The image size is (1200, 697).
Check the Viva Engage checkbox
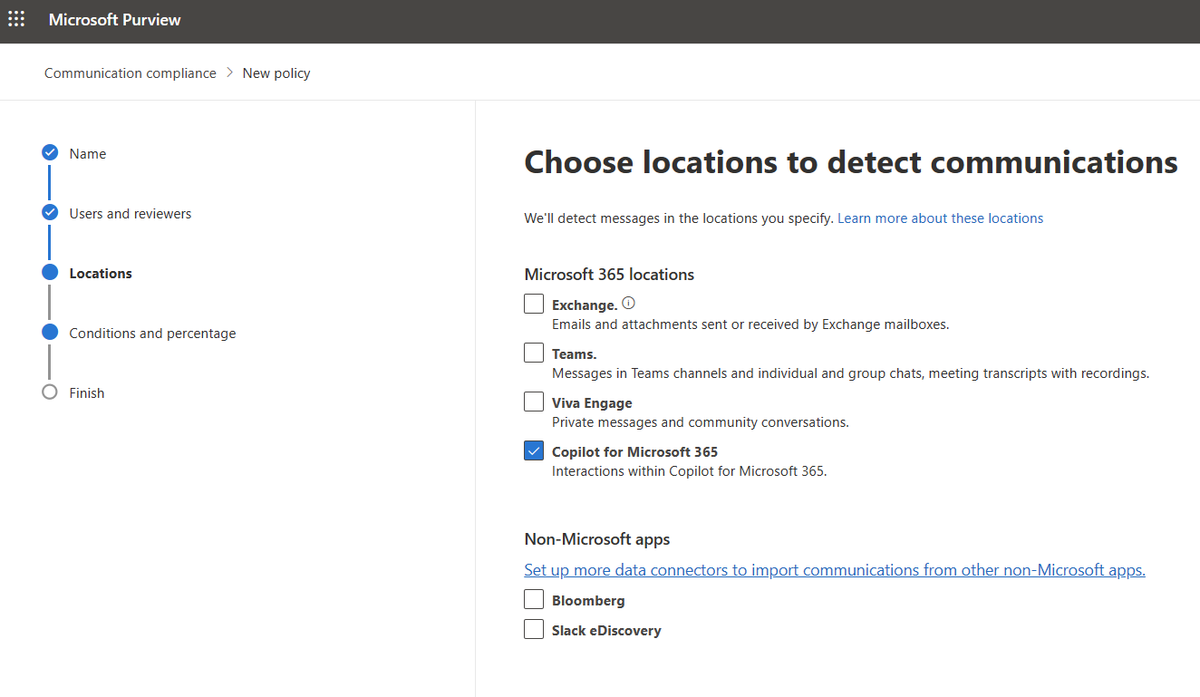534,401
